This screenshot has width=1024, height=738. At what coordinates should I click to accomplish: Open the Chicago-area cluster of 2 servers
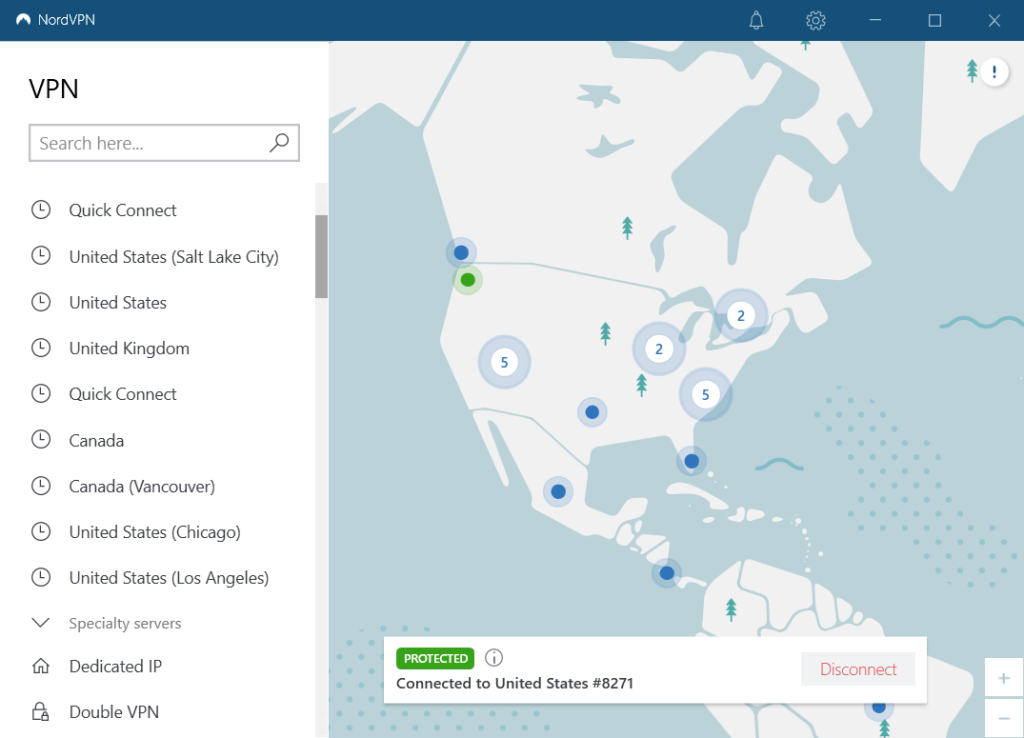(x=659, y=349)
